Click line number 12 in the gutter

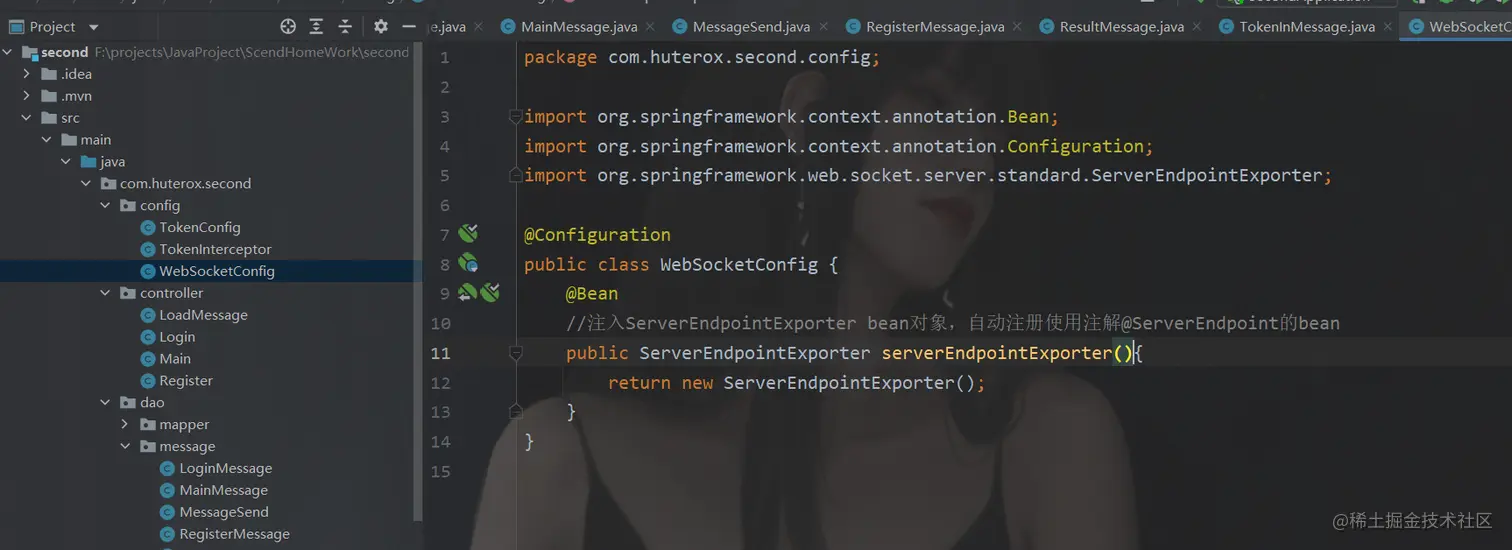coord(440,383)
